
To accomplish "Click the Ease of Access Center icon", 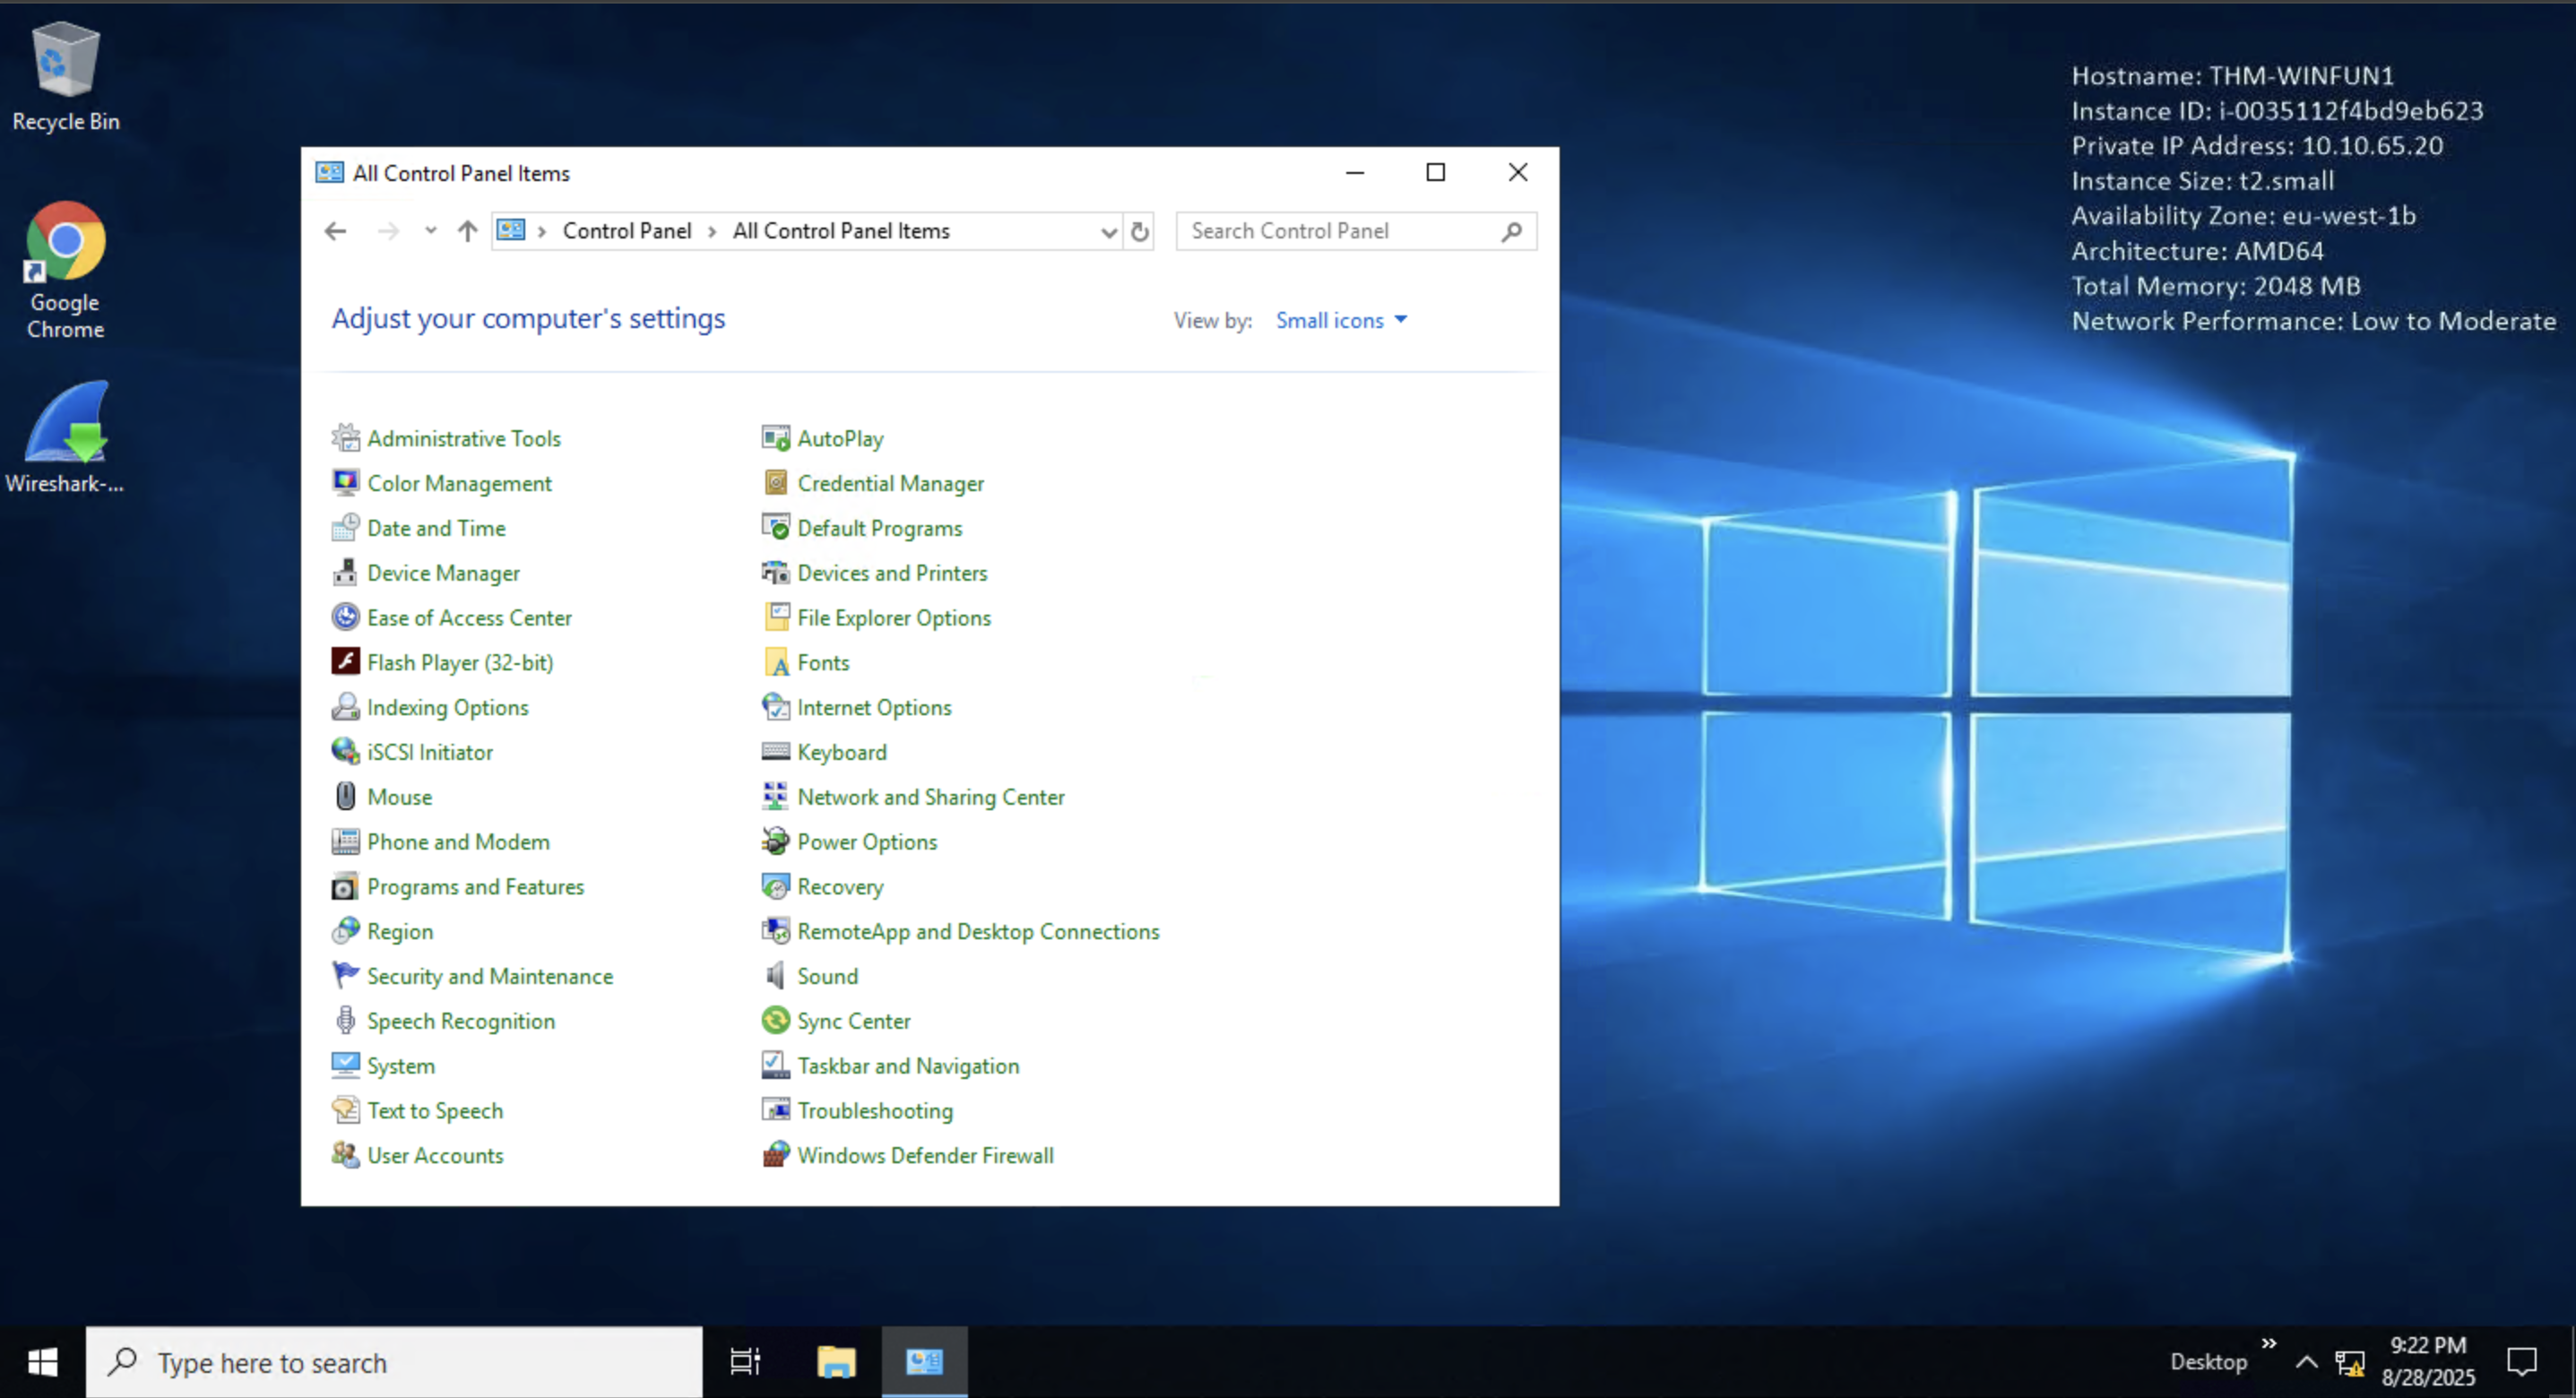I will [345, 617].
